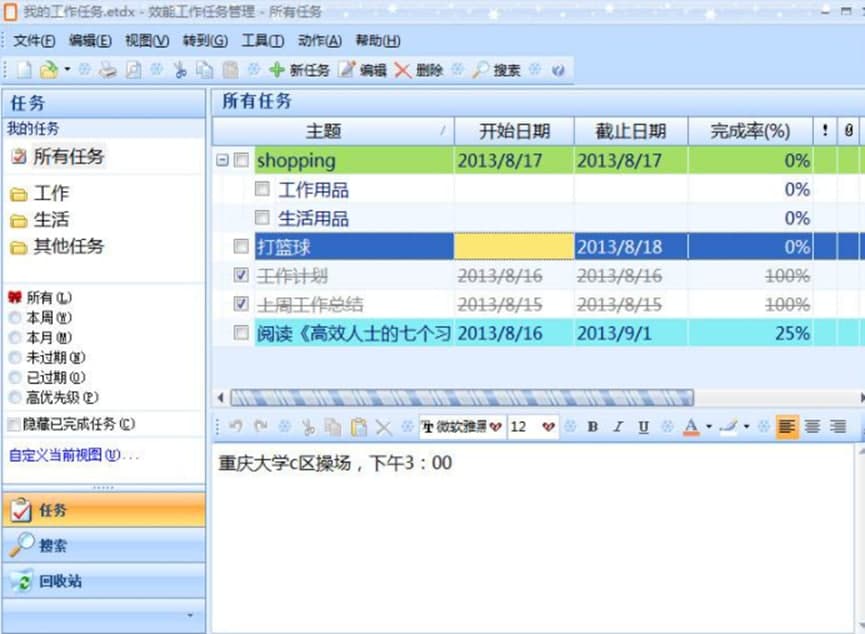Check the shopping task checkbox

point(241,160)
